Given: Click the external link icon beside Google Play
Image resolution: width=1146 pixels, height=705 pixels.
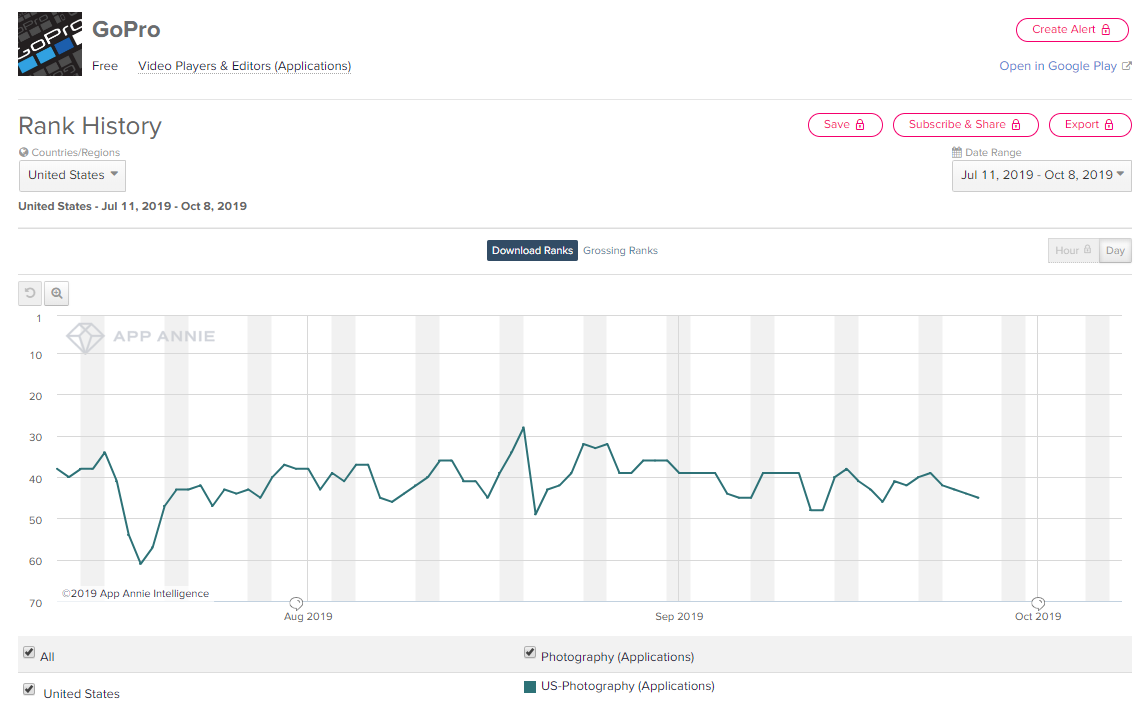Looking at the screenshot, I should (x=1127, y=66).
